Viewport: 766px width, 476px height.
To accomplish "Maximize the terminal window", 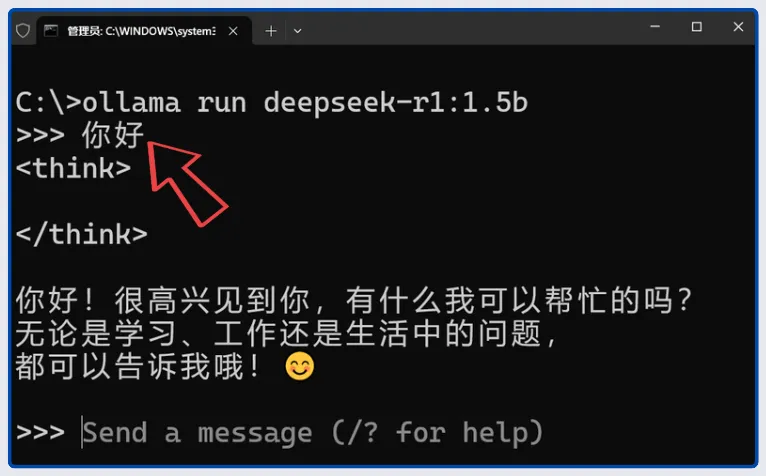I will 697,26.
